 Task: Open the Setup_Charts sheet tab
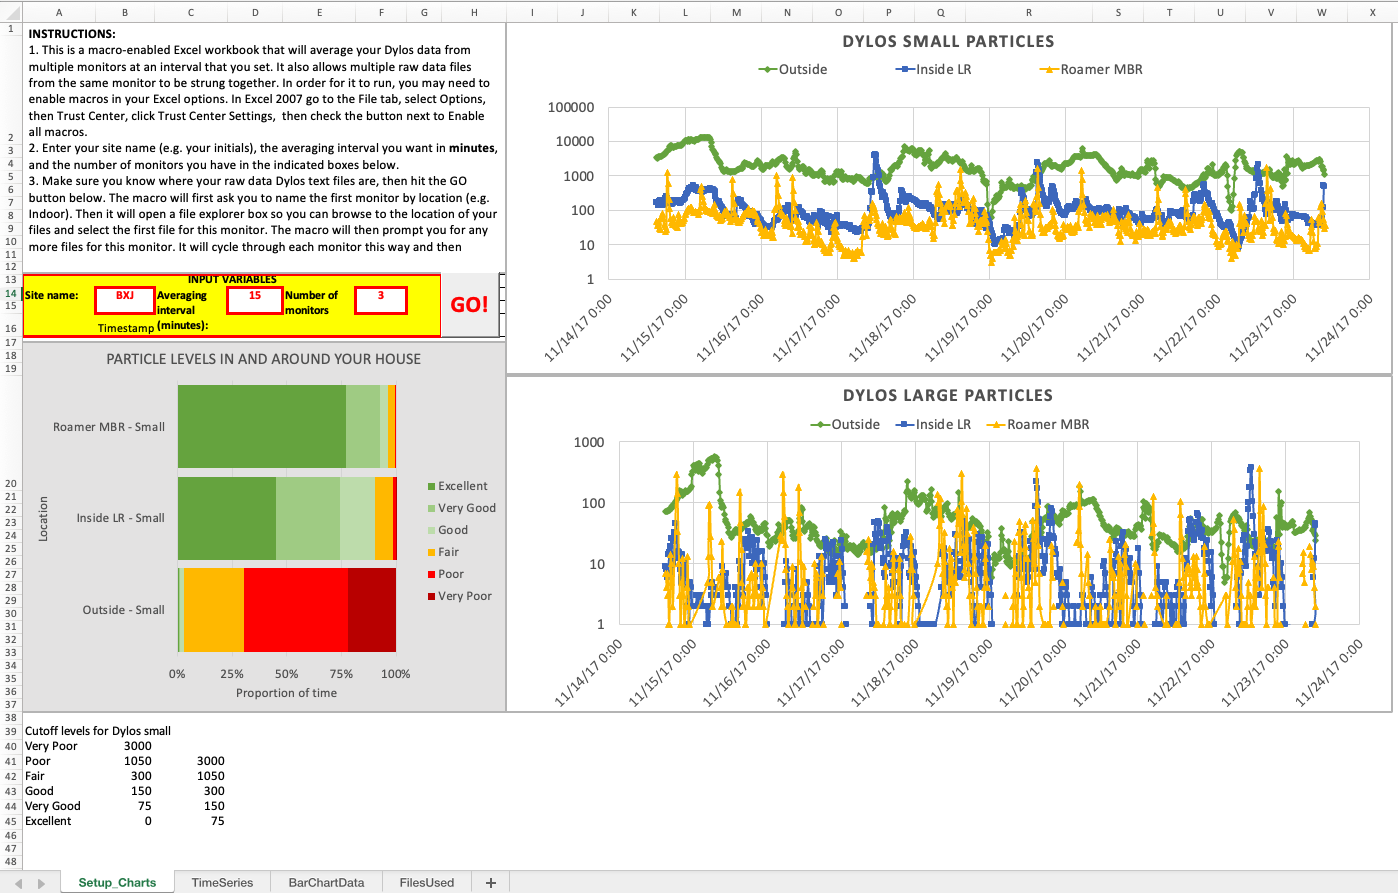(117, 882)
